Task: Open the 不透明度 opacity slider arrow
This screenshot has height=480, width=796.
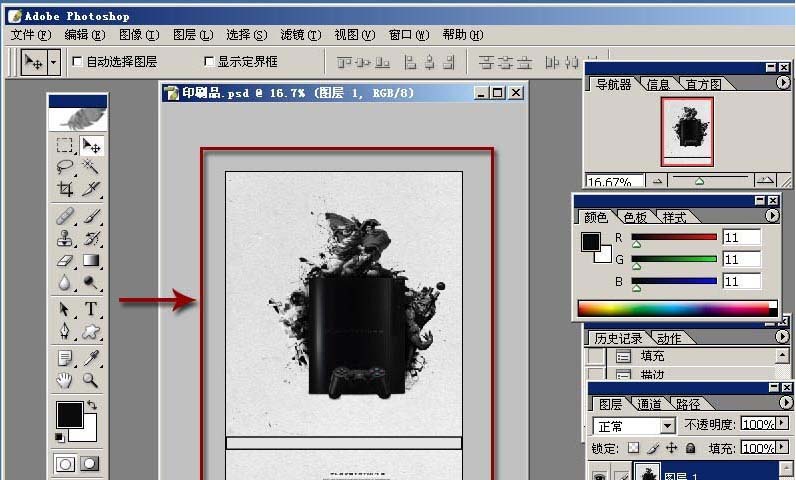Action: coord(782,423)
